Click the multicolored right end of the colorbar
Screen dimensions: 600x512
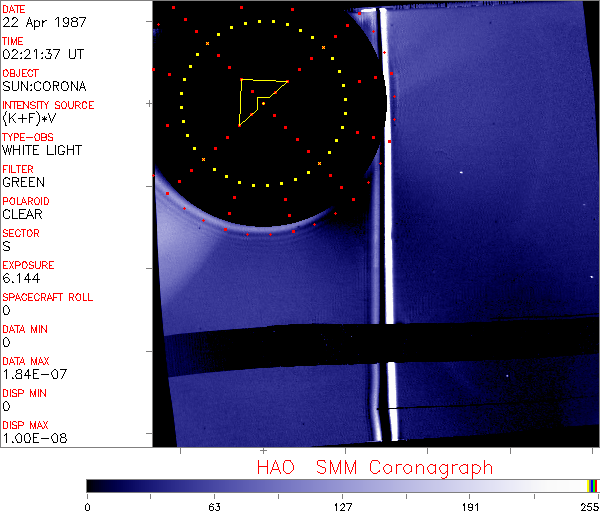click(x=593, y=485)
